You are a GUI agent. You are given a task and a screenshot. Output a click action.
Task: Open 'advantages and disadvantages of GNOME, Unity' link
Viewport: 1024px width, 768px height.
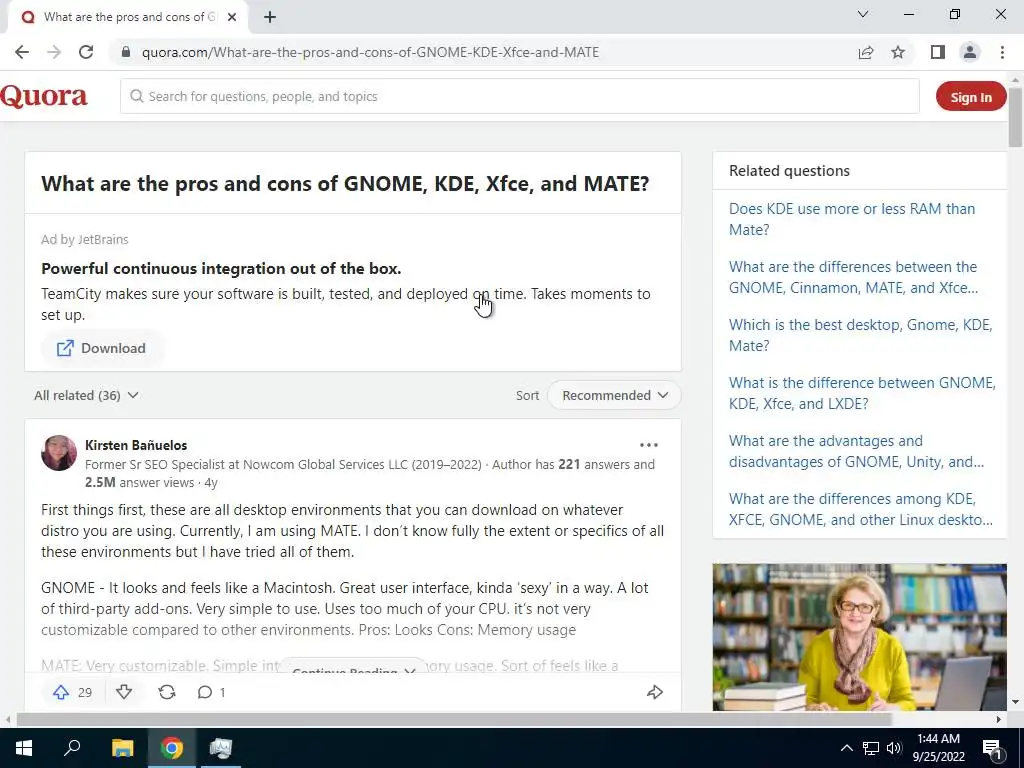point(856,451)
